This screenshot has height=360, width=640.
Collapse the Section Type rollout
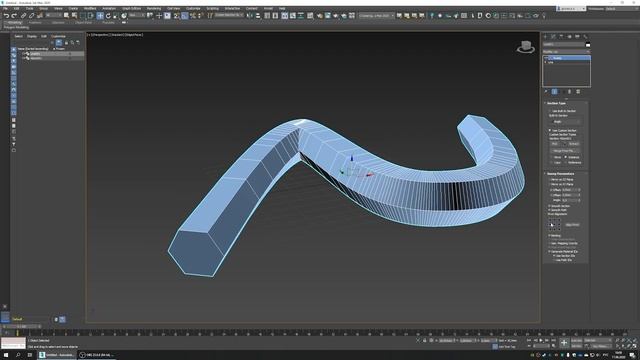(x=556, y=103)
